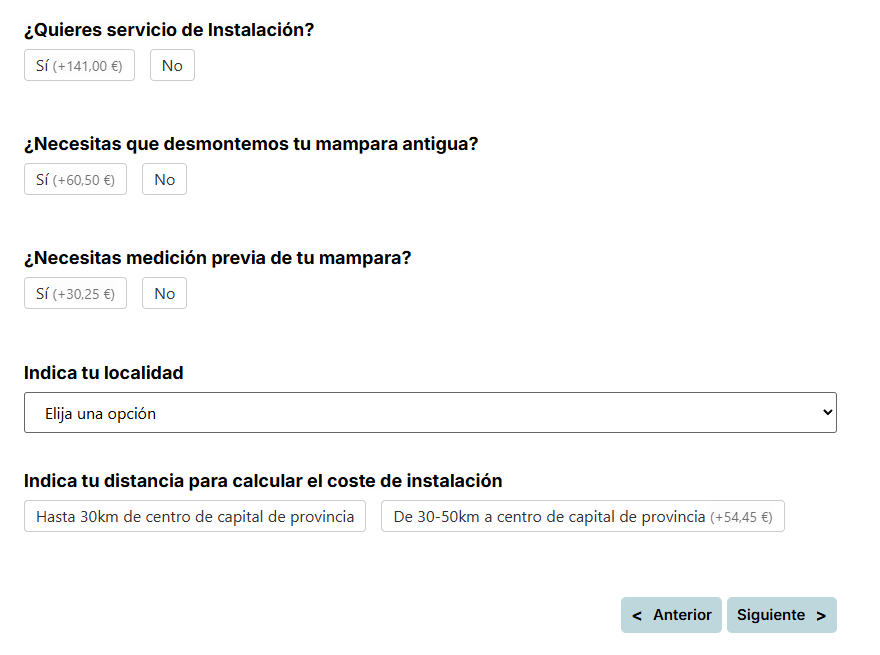Click the Anterior navigation button

[671, 614]
